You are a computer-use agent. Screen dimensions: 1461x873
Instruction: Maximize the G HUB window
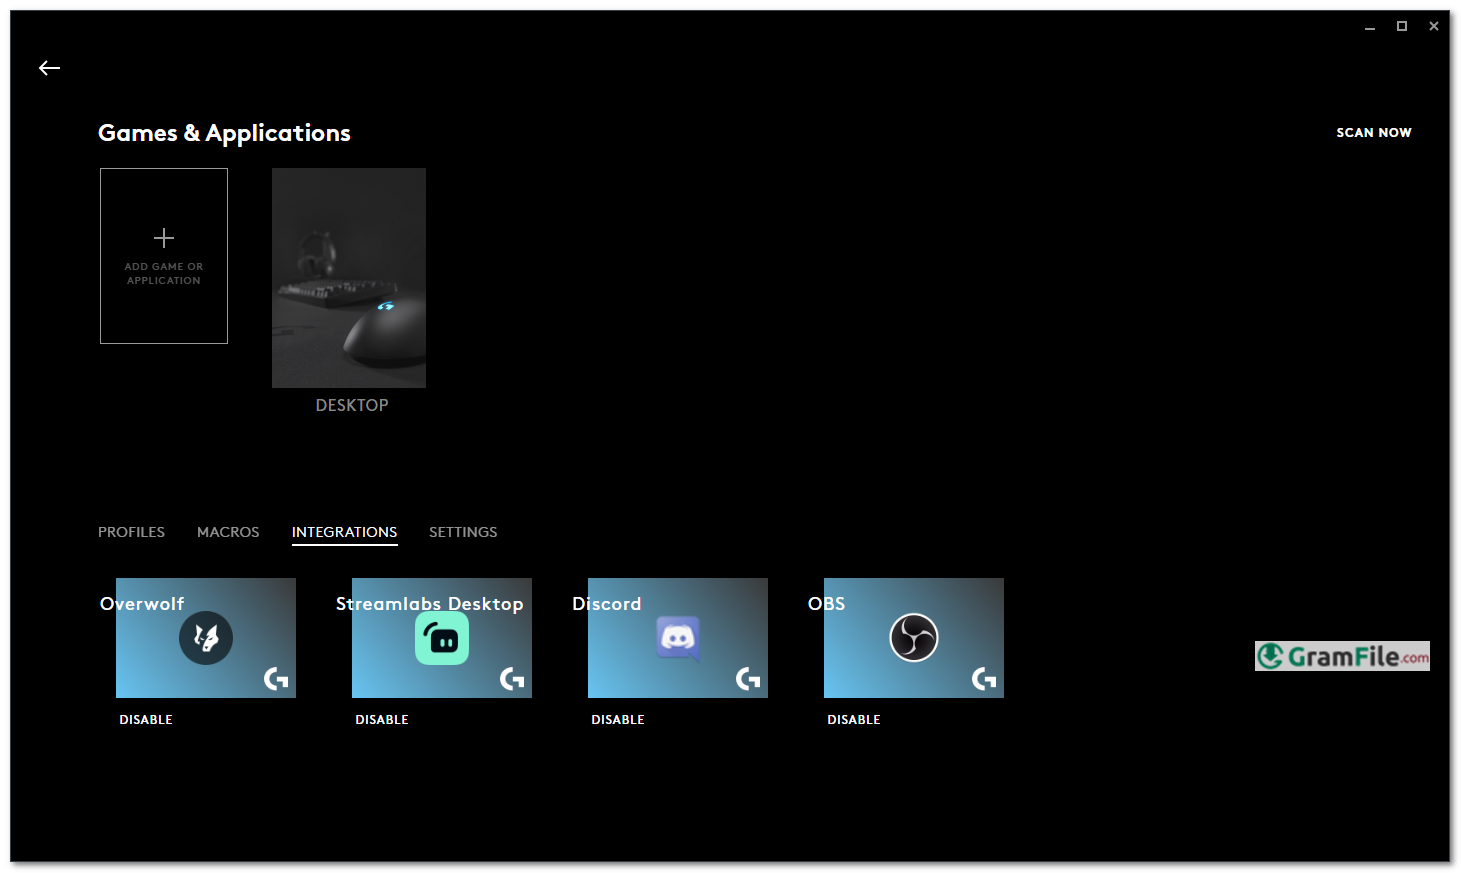point(1402,27)
